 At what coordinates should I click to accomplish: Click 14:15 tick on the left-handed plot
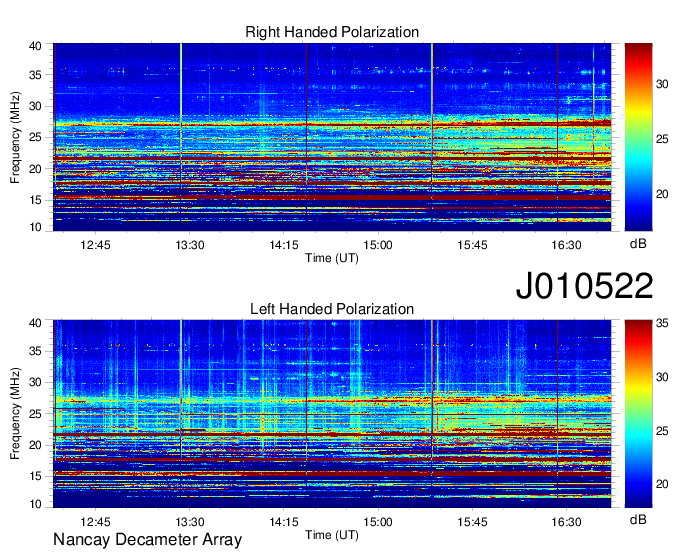click(x=284, y=522)
